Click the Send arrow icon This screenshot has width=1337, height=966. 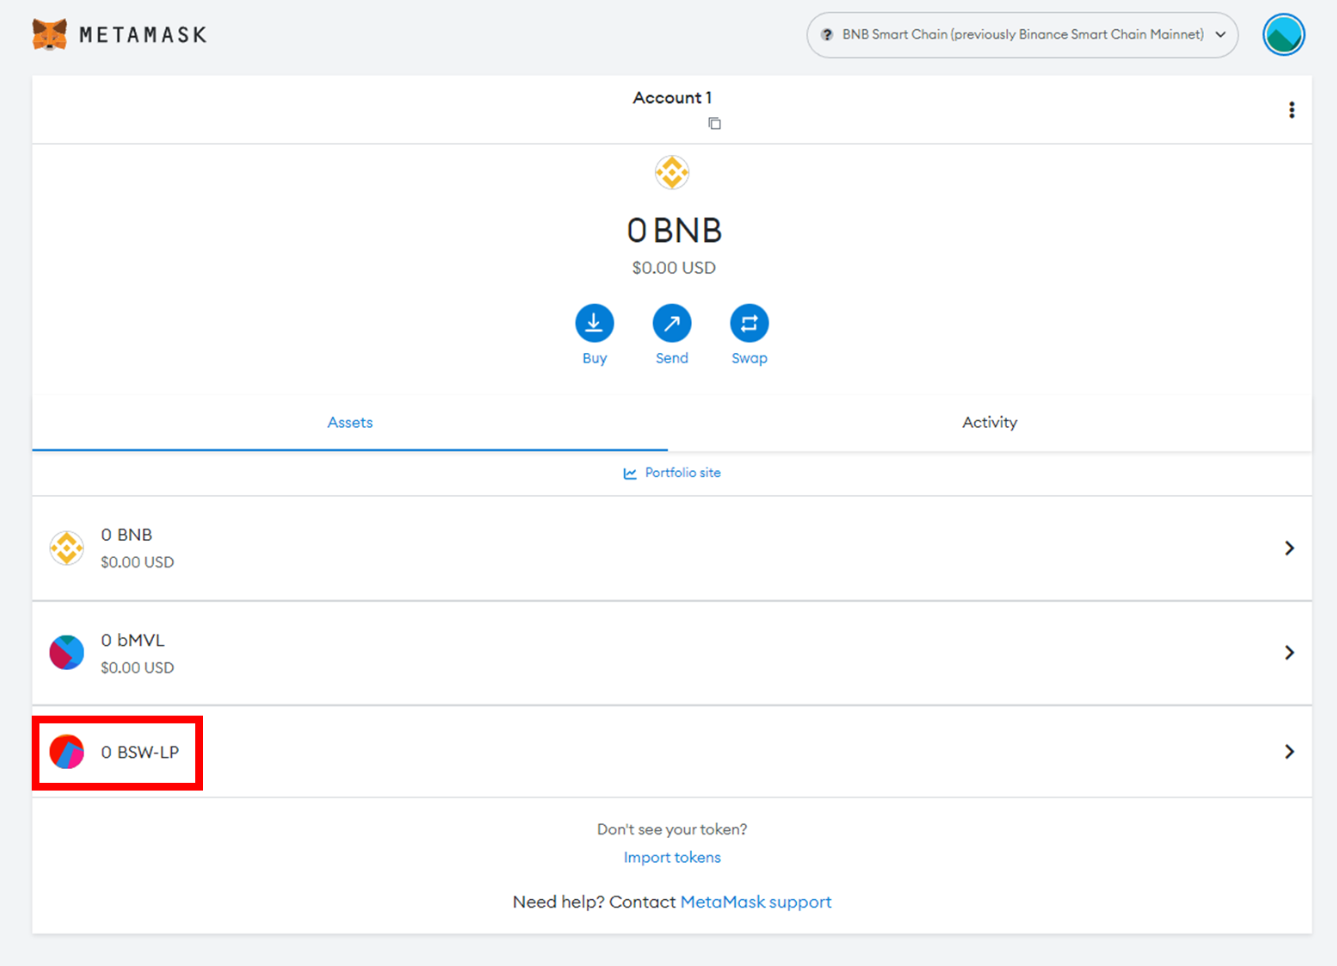[672, 323]
